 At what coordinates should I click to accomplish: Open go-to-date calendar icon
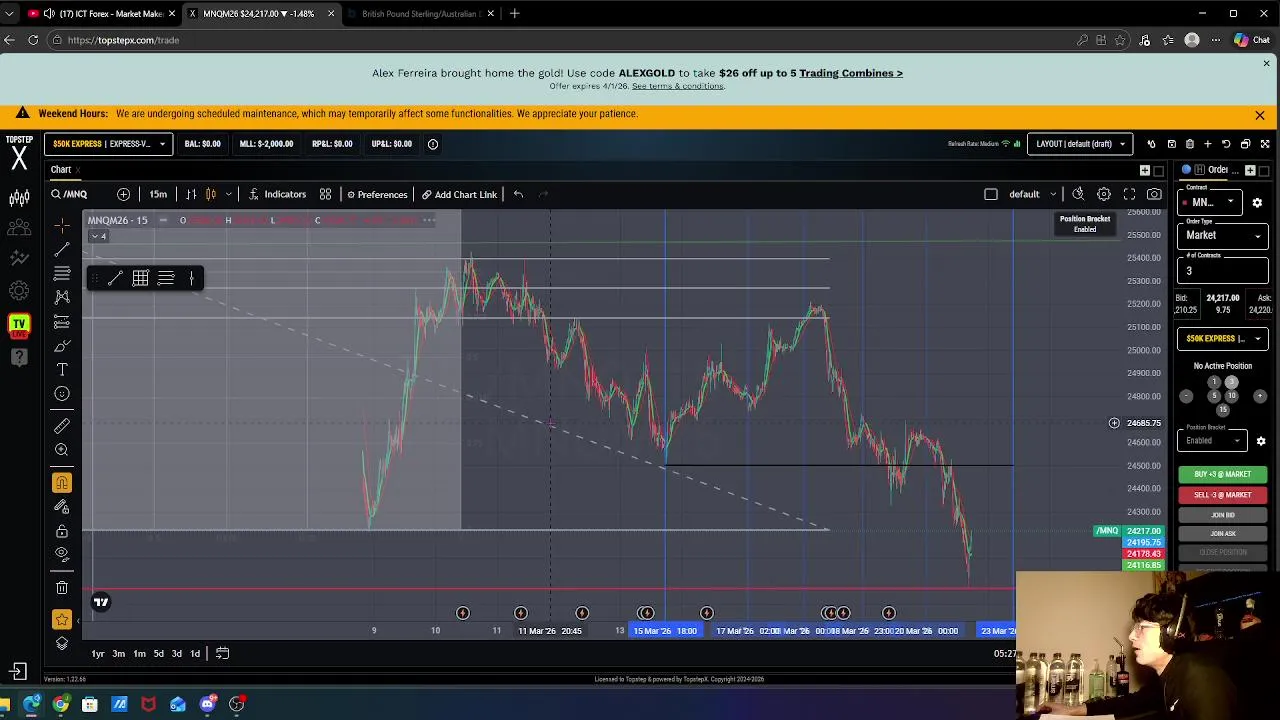pyautogui.click(x=222, y=654)
